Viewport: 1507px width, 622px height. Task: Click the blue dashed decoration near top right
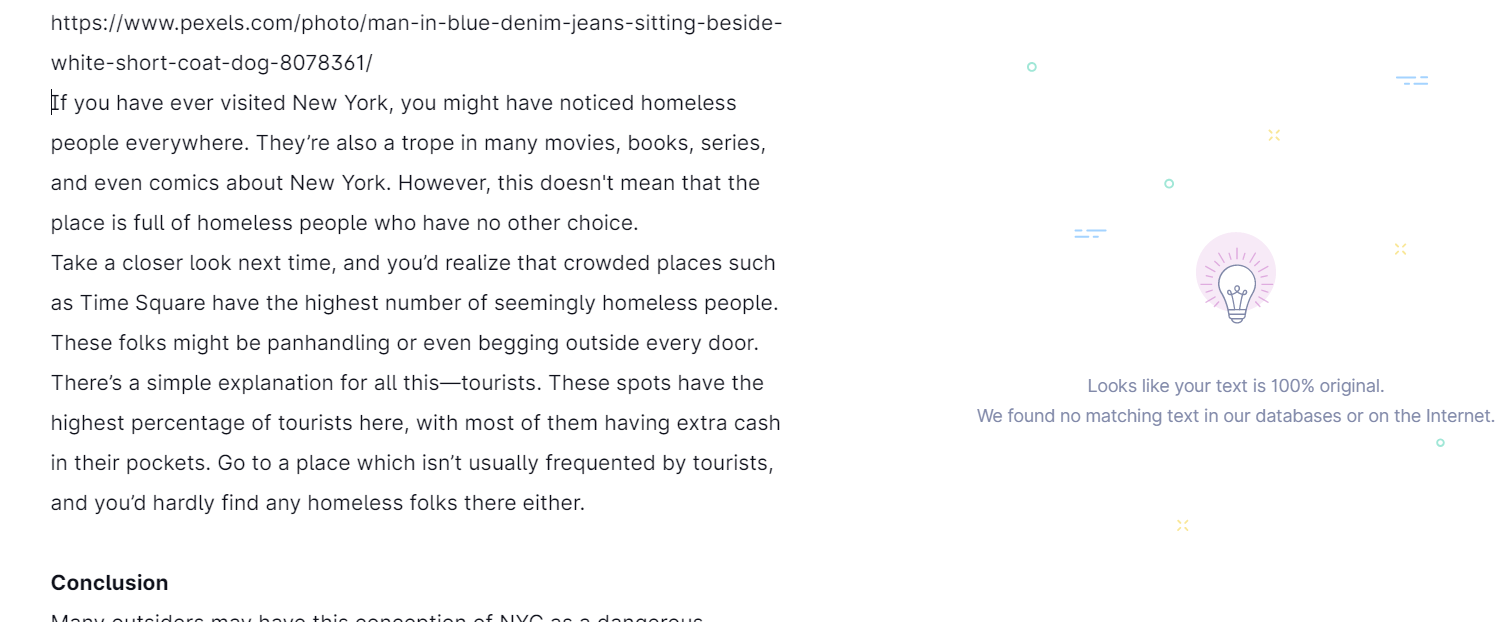pyautogui.click(x=1412, y=80)
